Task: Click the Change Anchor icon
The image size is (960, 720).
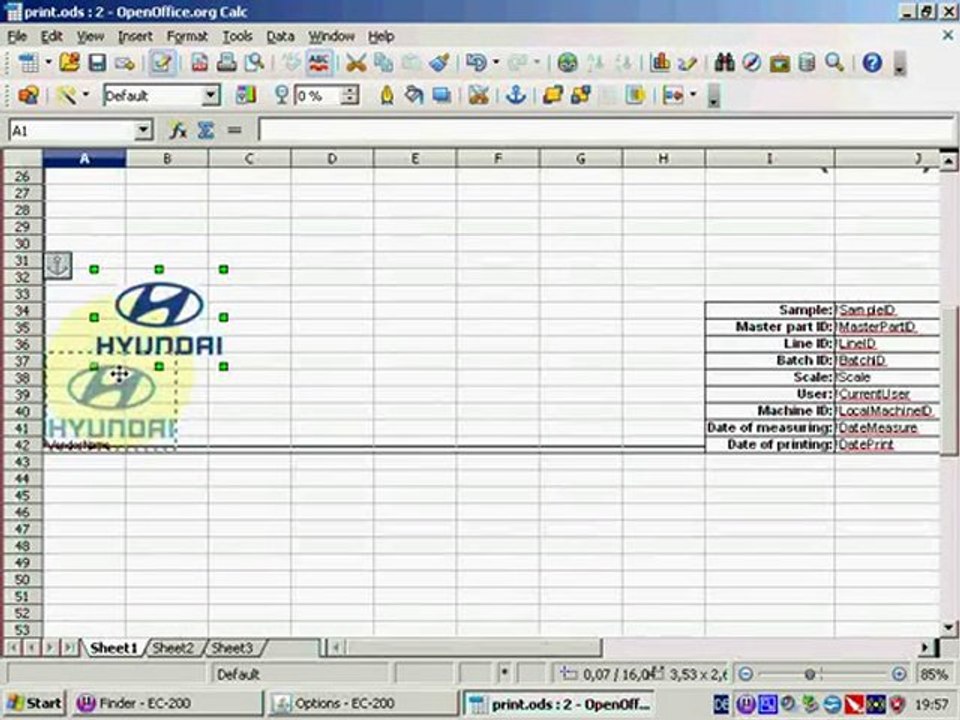Action: (516, 95)
